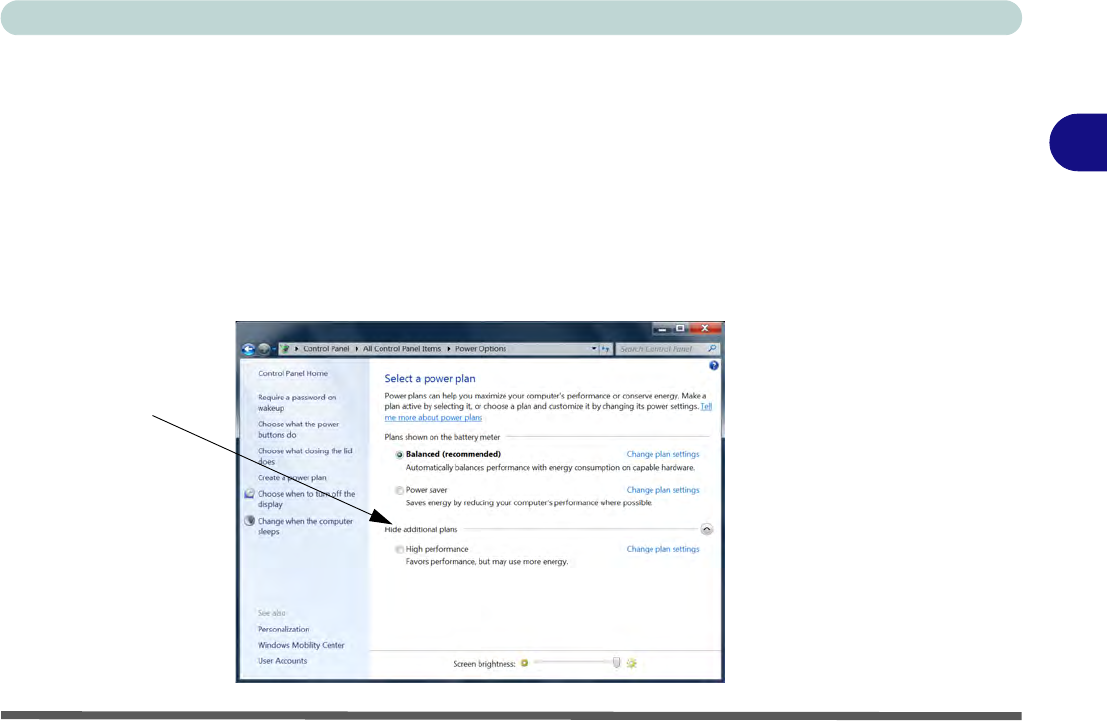Select the Power saver plan
Screen dimensions: 1107x721
[x=400, y=490]
